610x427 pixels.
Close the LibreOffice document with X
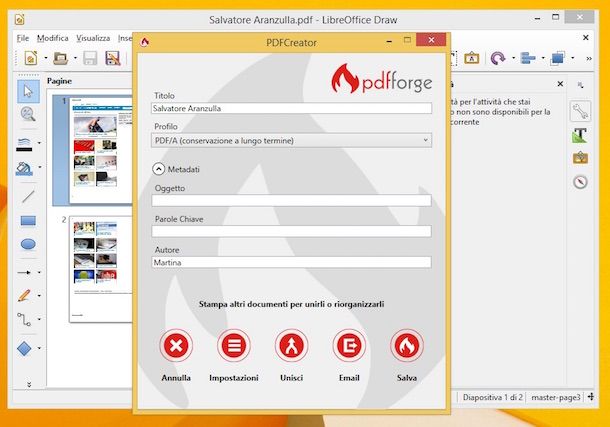pos(585,38)
